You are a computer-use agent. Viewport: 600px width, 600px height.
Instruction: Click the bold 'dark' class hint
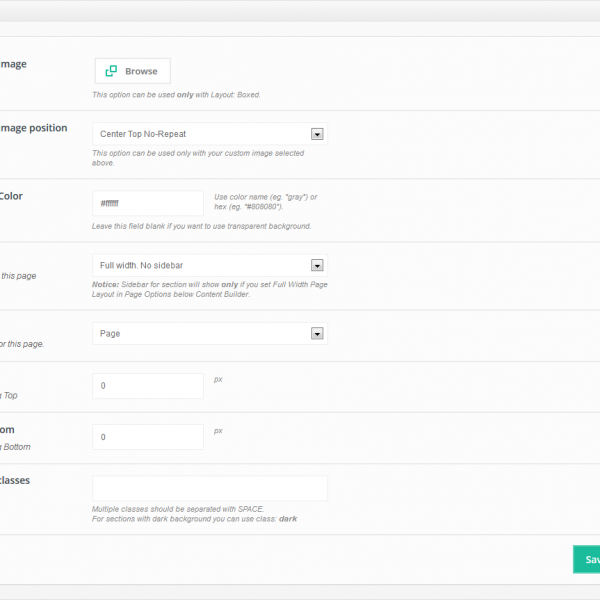[x=287, y=519]
